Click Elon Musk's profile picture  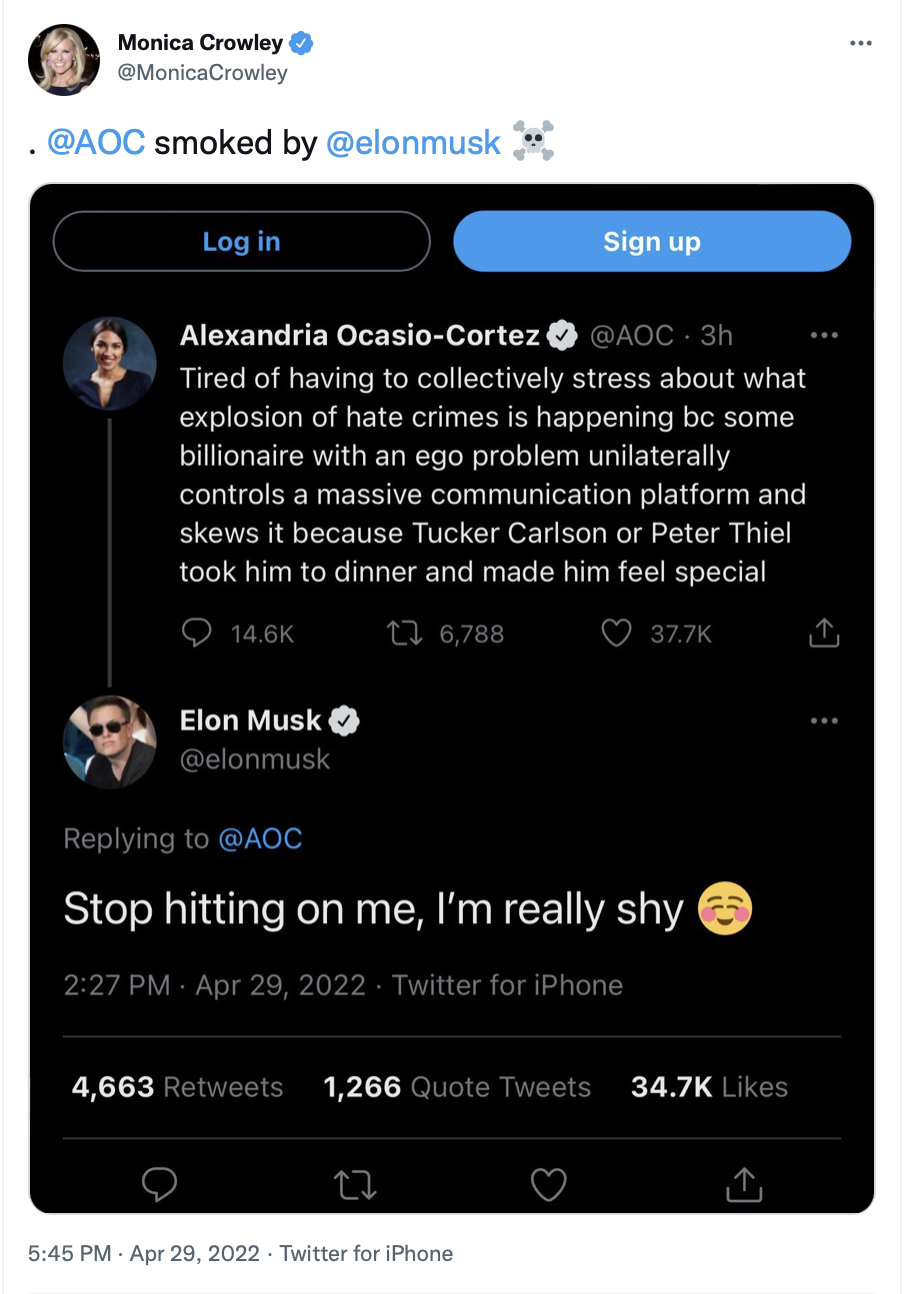110,742
